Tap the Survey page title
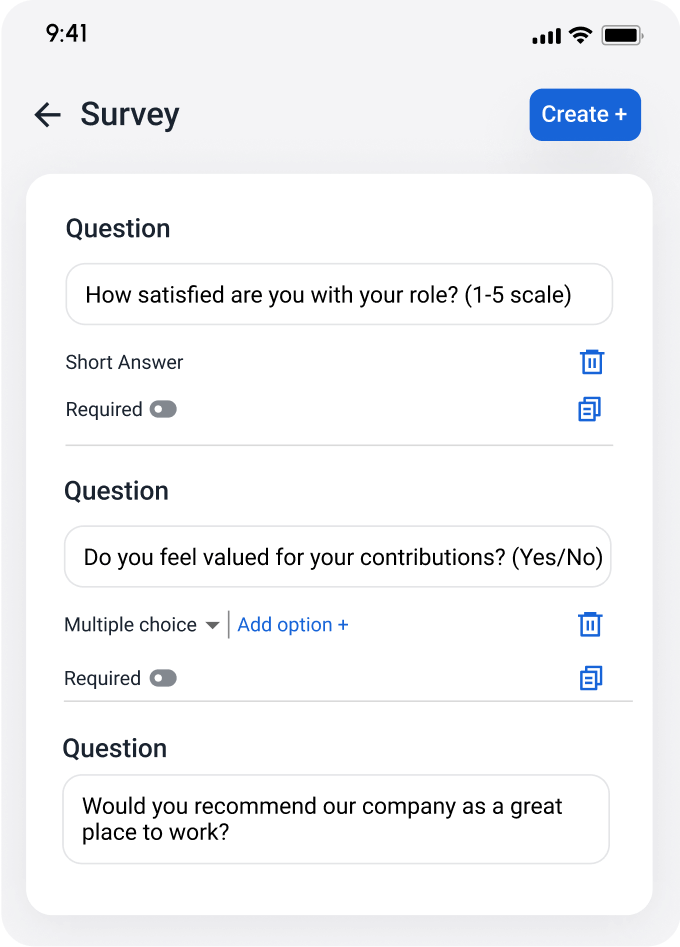This screenshot has height=947, width=680. point(130,114)
